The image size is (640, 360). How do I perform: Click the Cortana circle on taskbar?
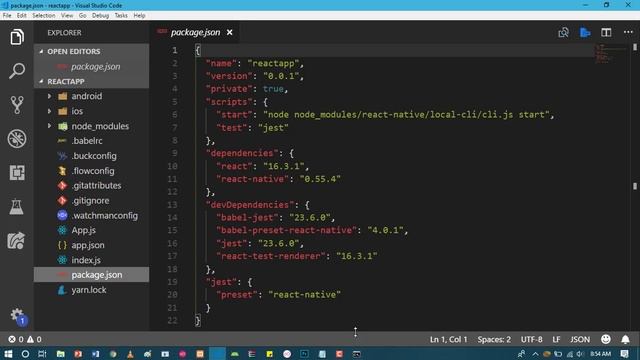click(25, 354)
